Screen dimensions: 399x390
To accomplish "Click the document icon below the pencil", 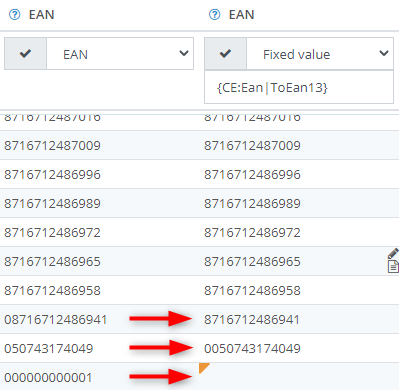I will pos(393,267).
